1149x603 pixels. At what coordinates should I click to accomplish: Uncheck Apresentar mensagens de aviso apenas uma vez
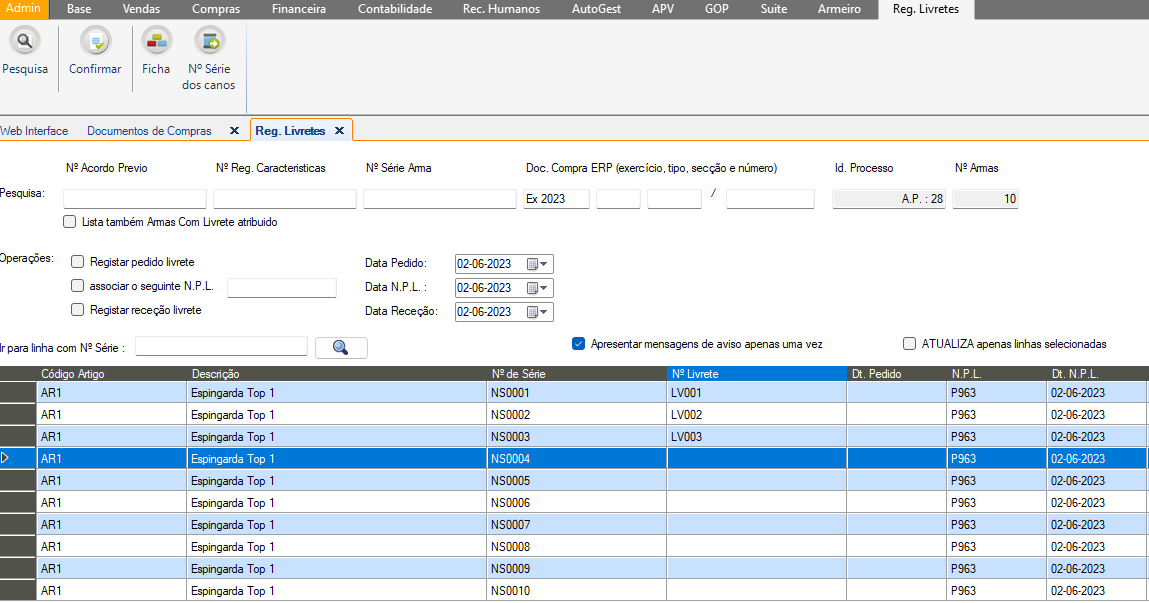click(578, 343)
